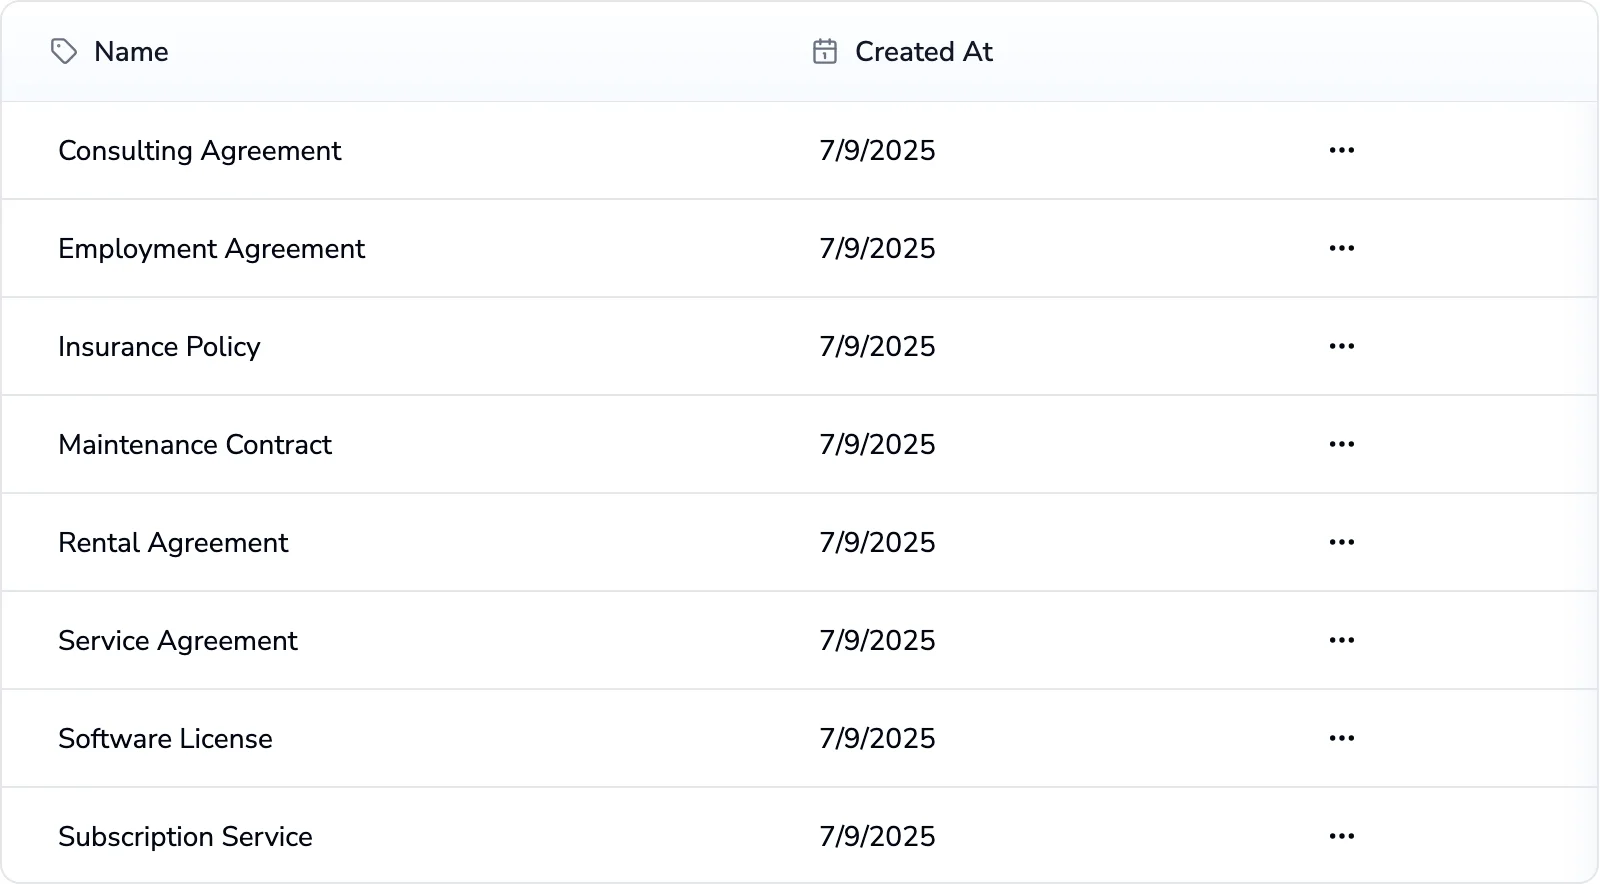This screenshot has height=884, width=1600.
Task: Open the actions menu for Subscription Service
Action: click(1341, 836)
